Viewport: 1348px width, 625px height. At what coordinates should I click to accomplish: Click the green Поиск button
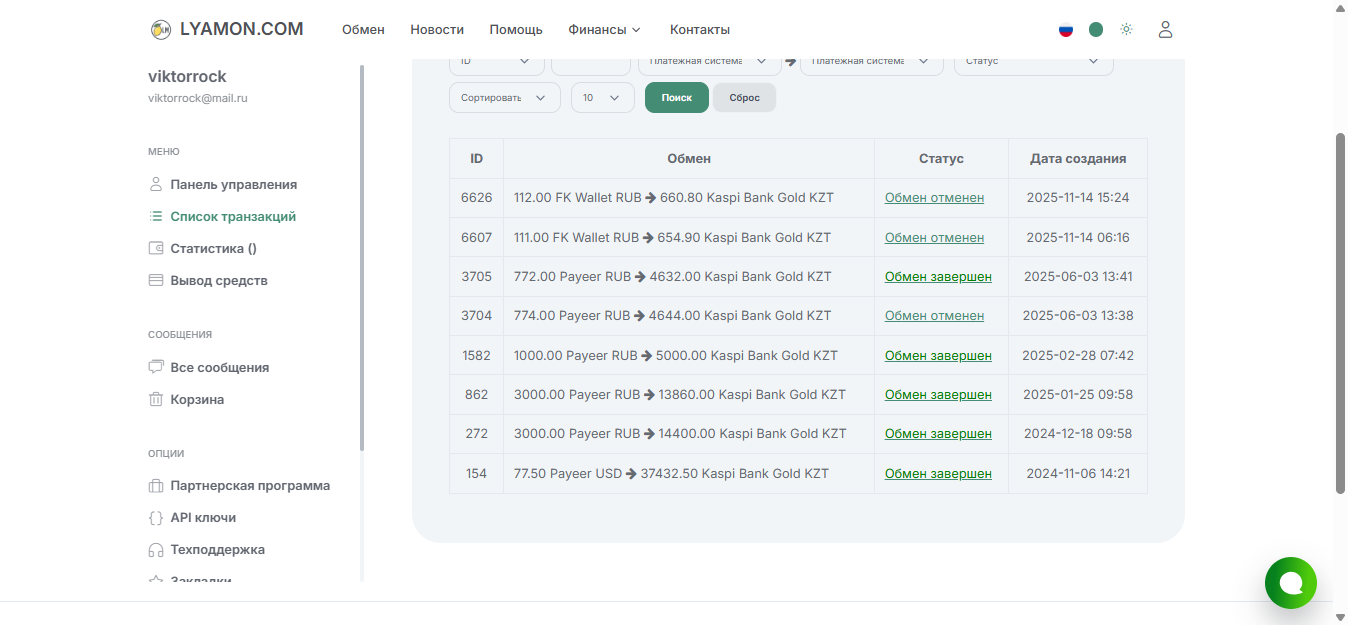pos(677,98)
